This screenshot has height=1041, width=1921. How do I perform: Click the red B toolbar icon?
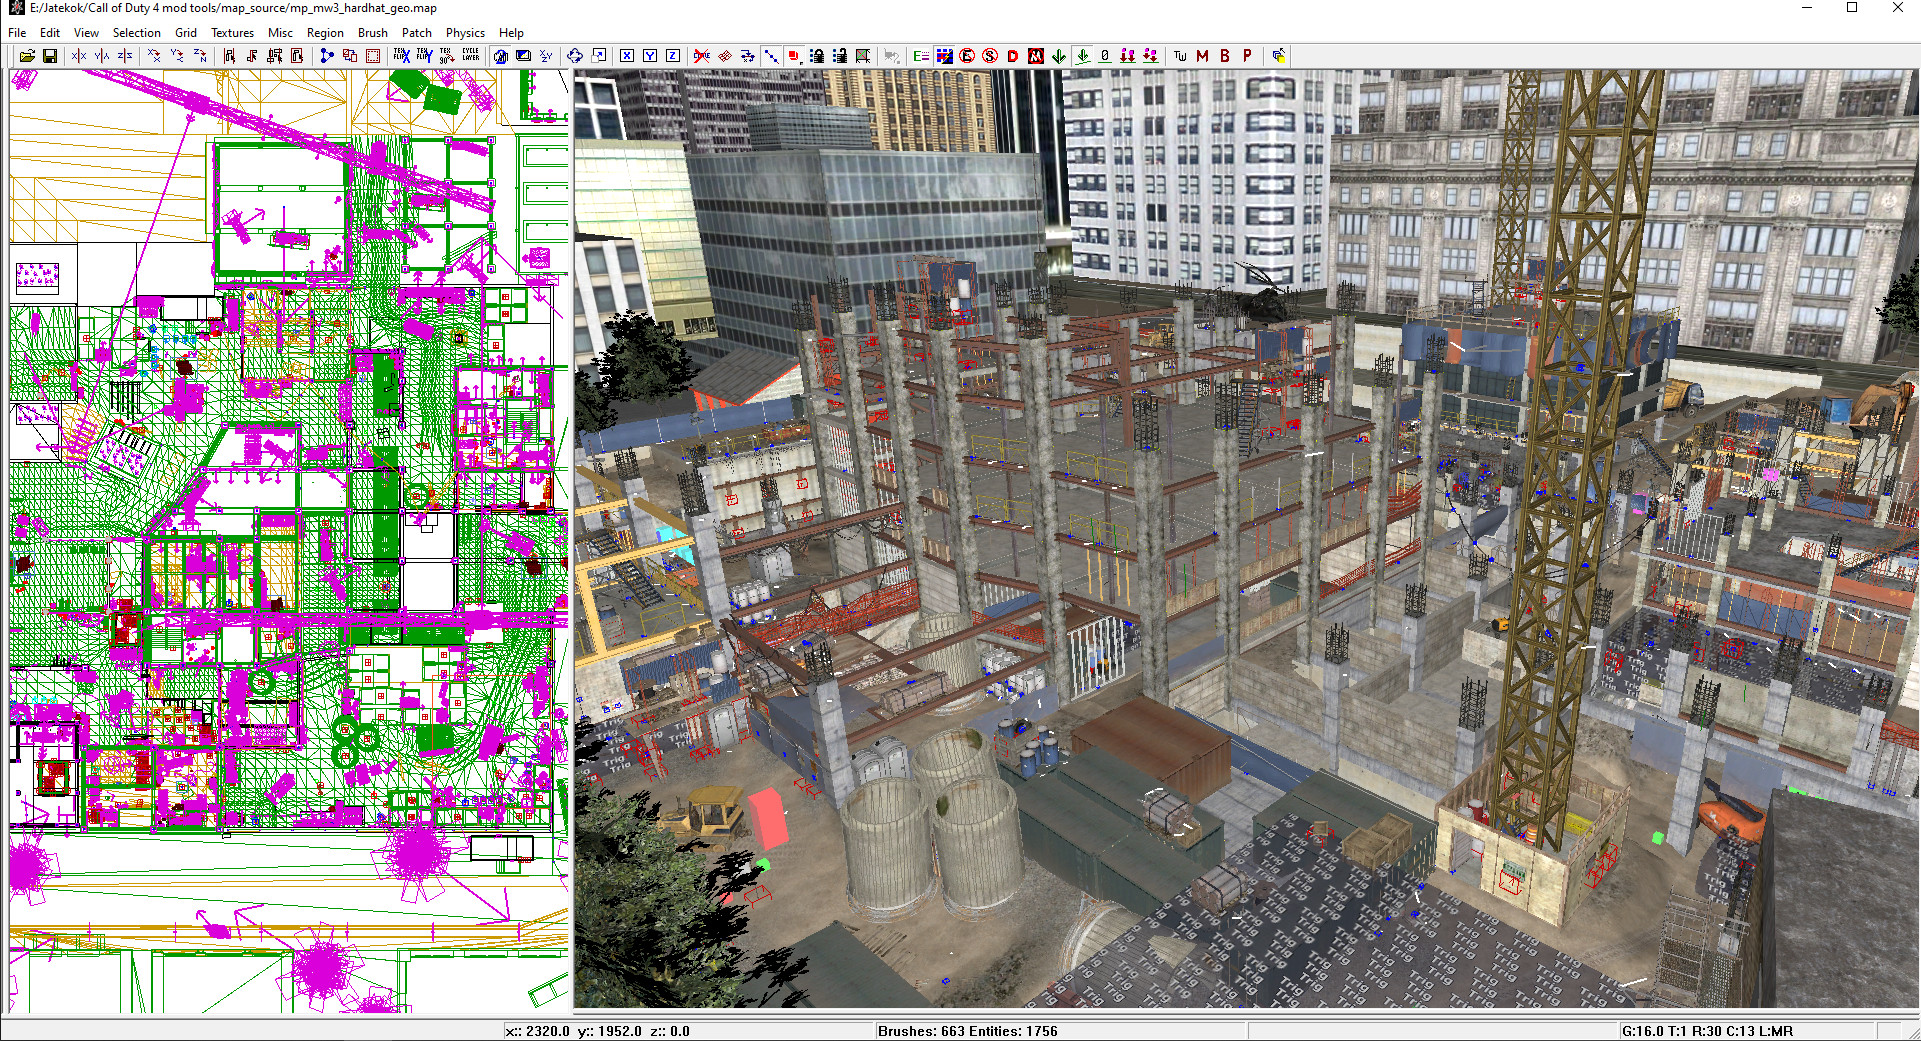pos(1225,56)
